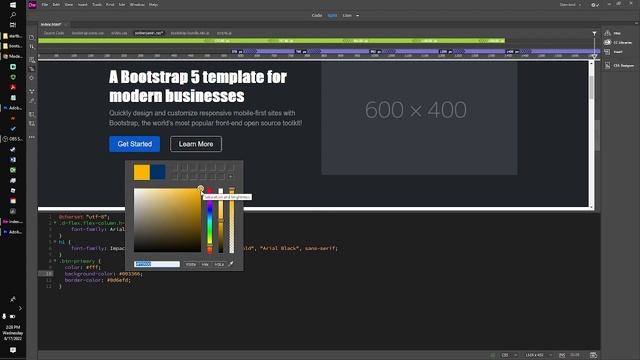Click the related files filter icon
Screen dimensions: 640x360
tap(594, 33)
